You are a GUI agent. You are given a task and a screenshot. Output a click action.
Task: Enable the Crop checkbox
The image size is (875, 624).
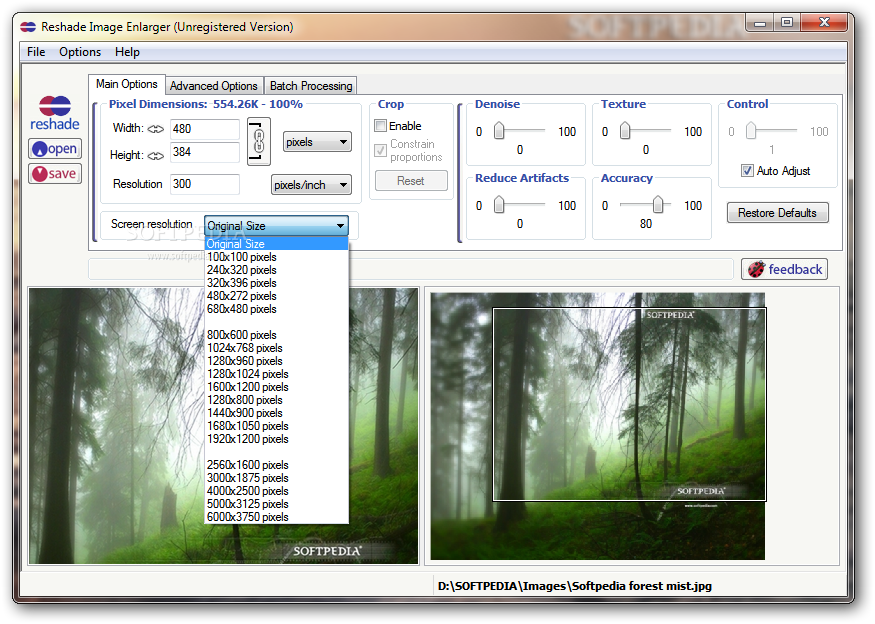pos(381,126)
